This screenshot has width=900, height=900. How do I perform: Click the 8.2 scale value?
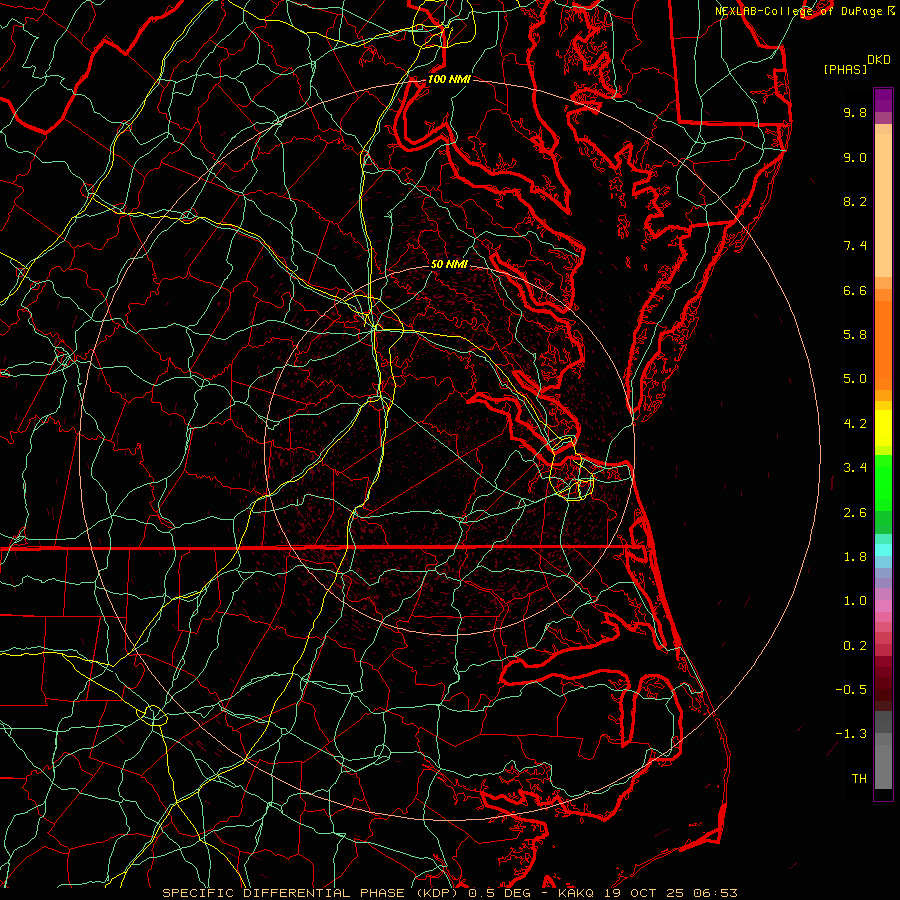click(855, 201)
